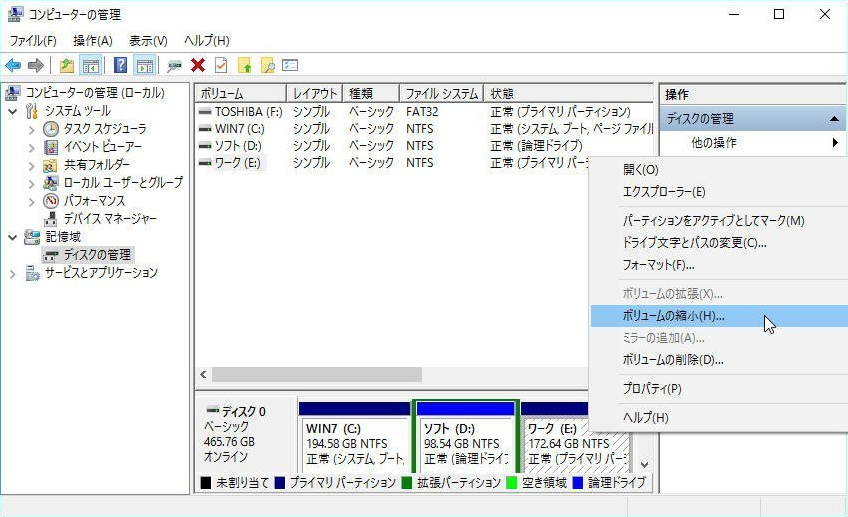The height and width of the screenshot is (517, 848).
Task: Open the 表示(V) menu
Action: click(148, 41)
